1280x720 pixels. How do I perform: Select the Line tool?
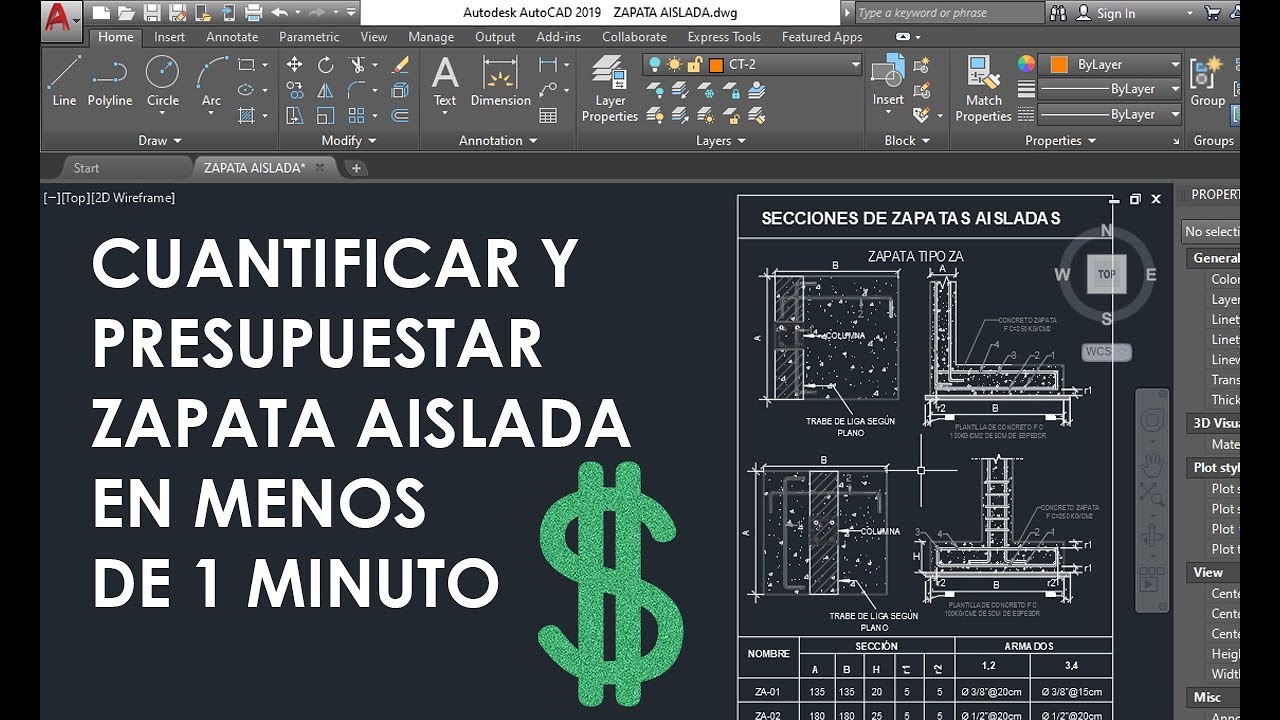64,81
